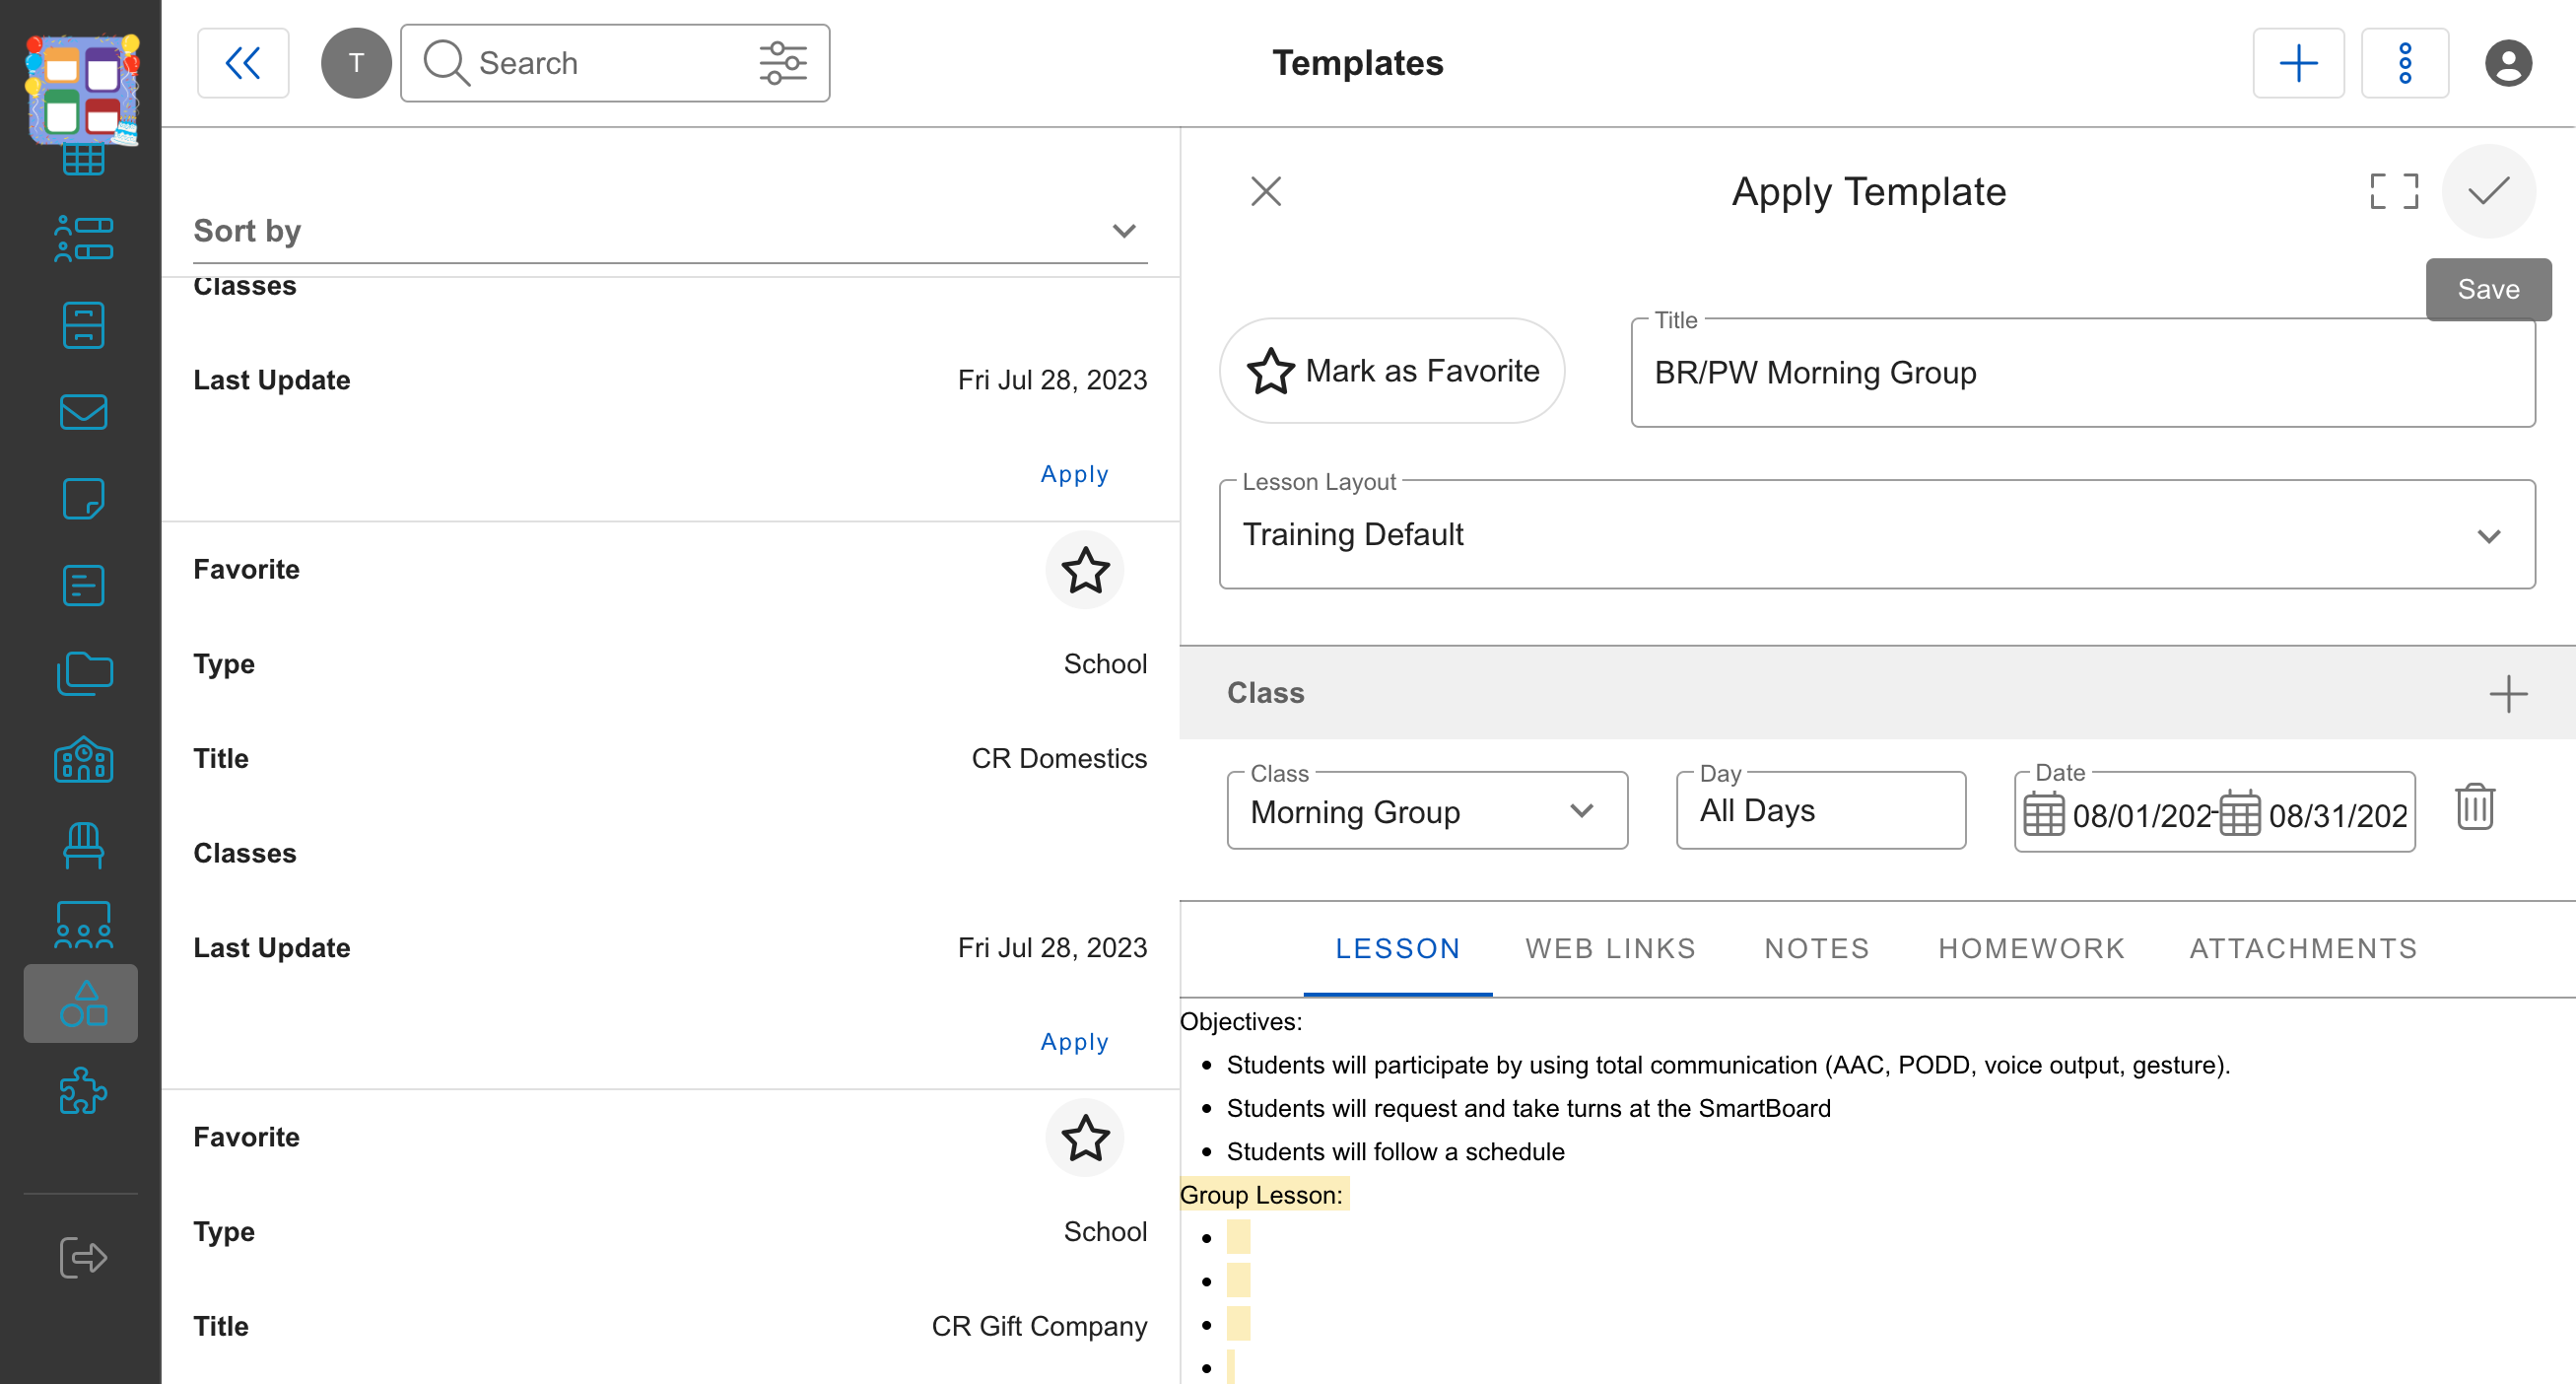Switch to the ATTACHMENTS tab
The width and height of the screenshot is (2576, 1384).
point(2303,948)
